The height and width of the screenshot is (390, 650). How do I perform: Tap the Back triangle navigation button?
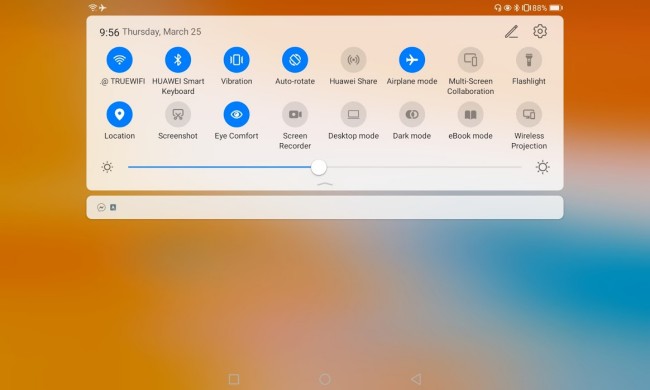tap(416, 379)
